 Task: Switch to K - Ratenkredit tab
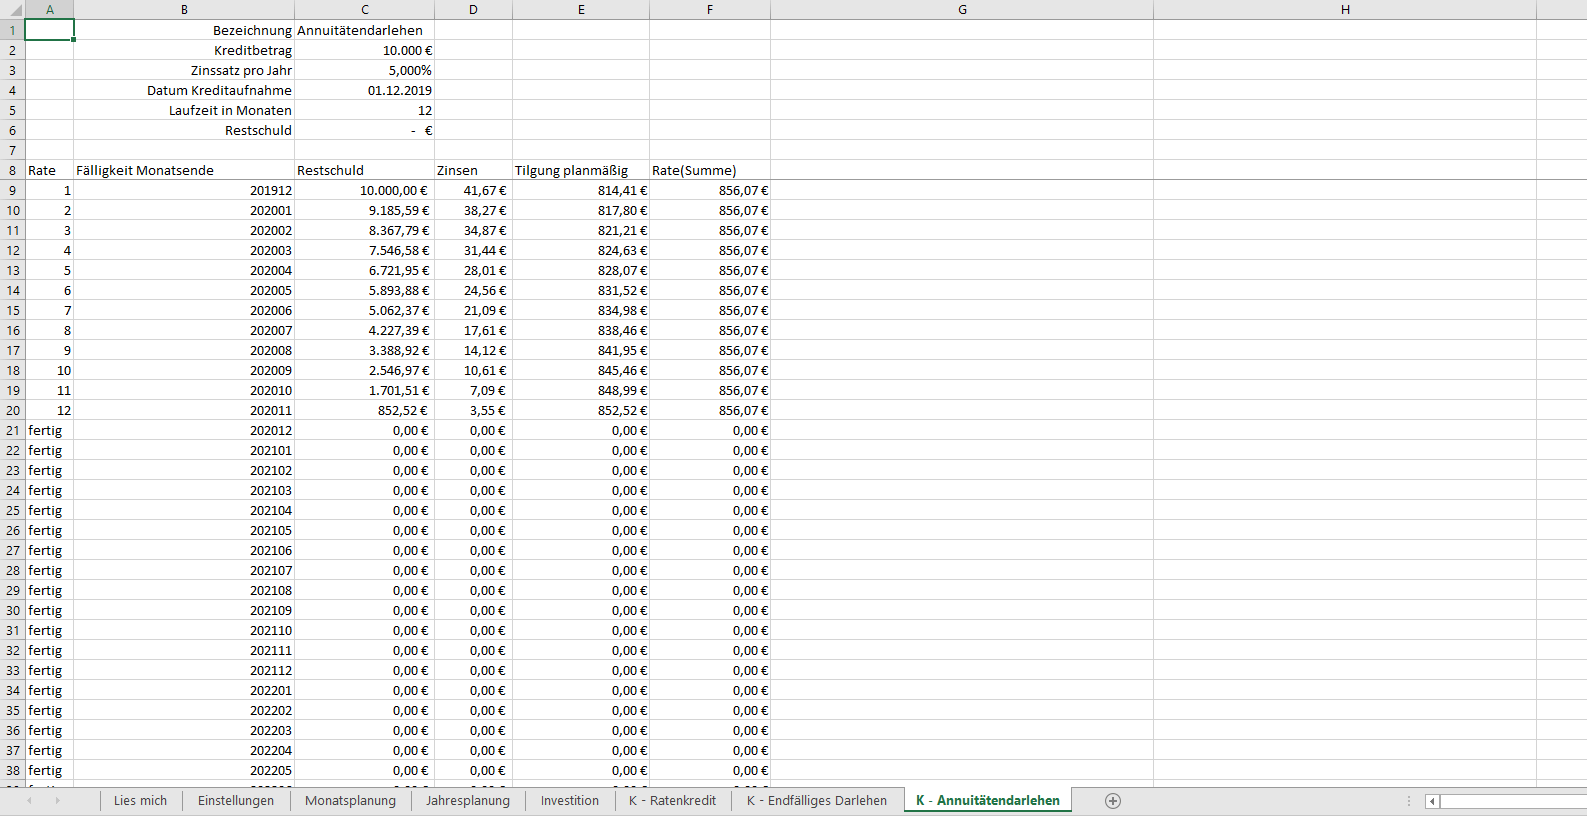pos(672,801)
